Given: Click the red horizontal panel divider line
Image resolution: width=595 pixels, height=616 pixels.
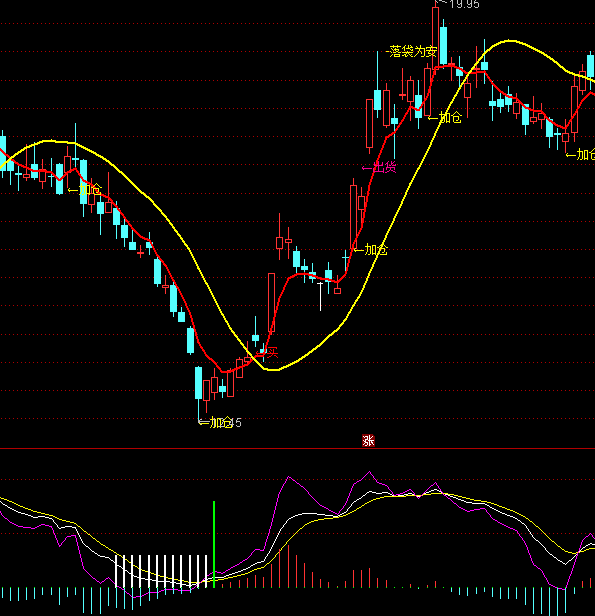Looking at the screenshot, I should tap(297, 448).
